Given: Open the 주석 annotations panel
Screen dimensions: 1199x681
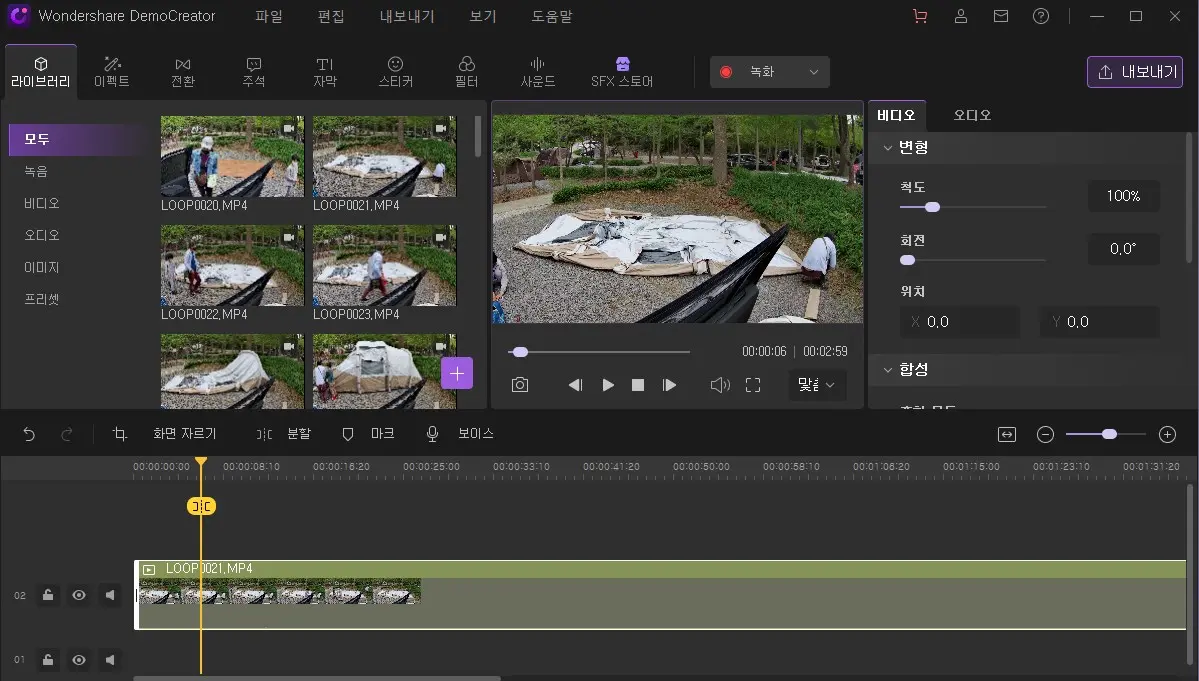Looking at the screenshot, I should pos(254,72).
